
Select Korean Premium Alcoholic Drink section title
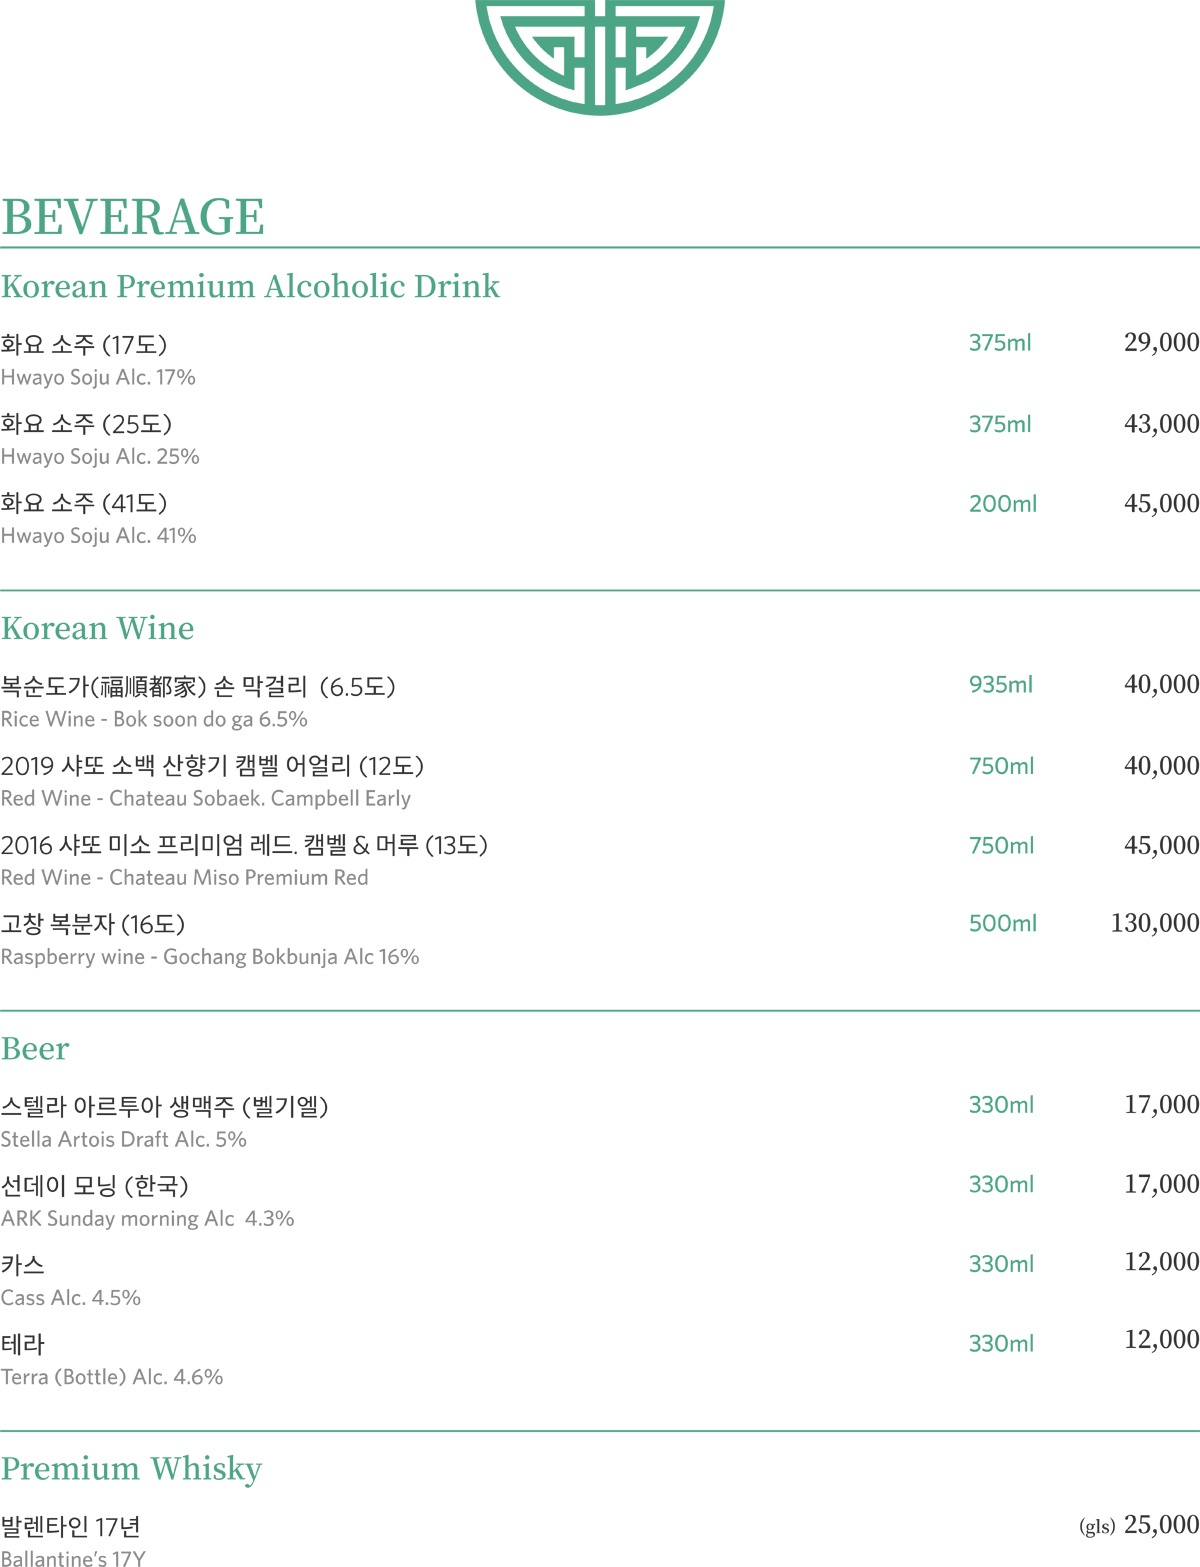pos(250,286)
